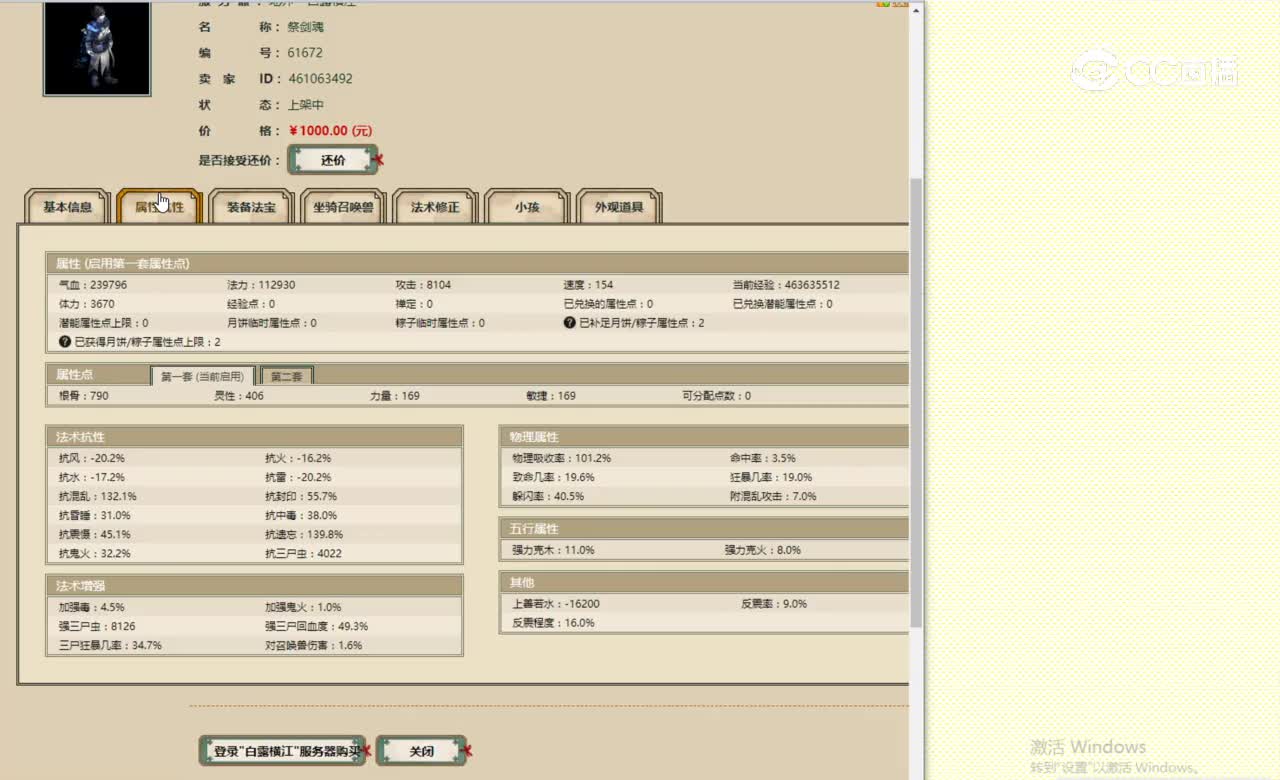
Task: Click the 当前经验：463635512 value
Action: coord(786,285)
